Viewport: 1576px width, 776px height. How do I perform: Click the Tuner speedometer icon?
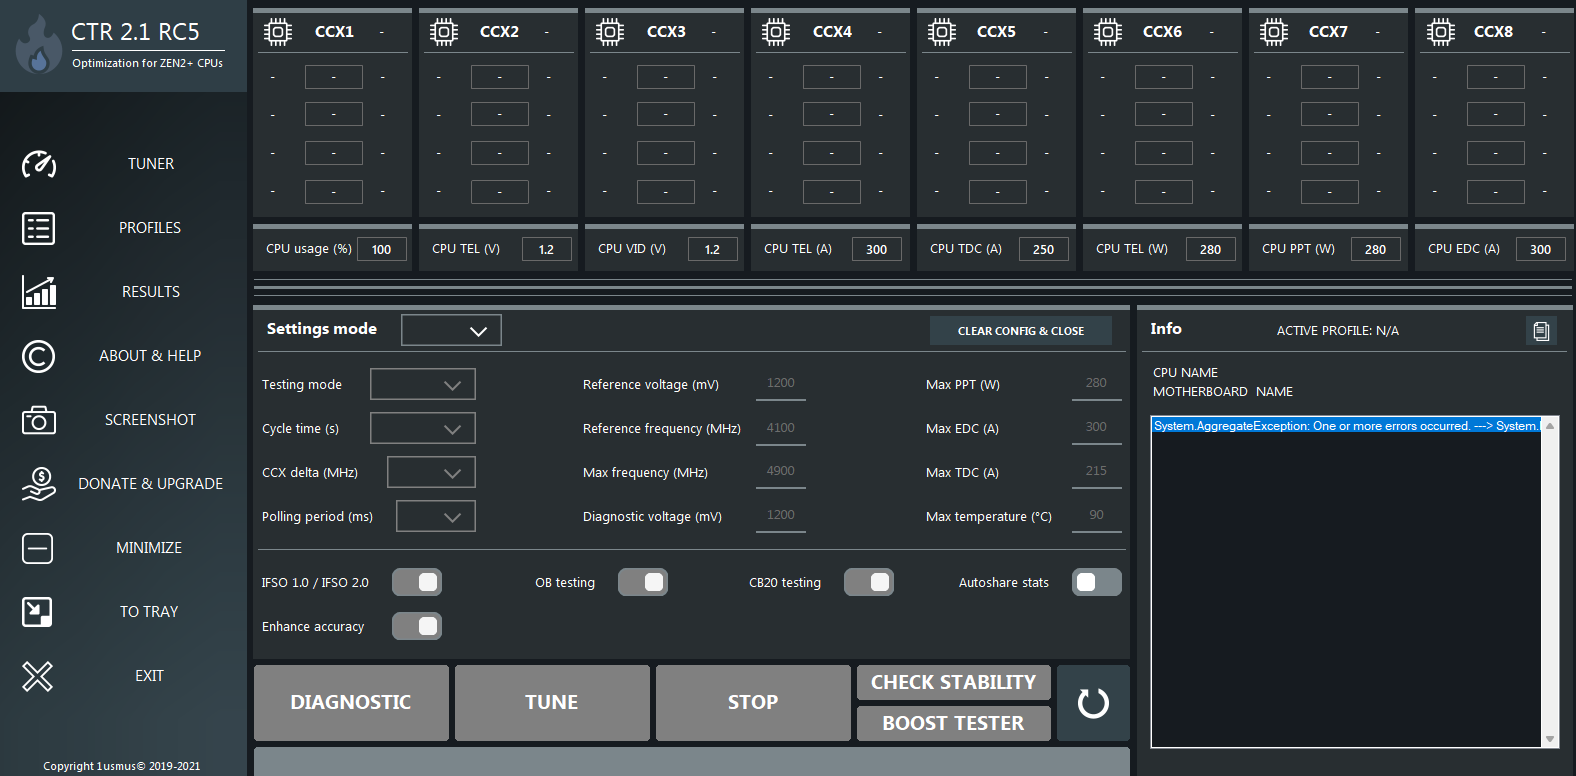point(39,164)
